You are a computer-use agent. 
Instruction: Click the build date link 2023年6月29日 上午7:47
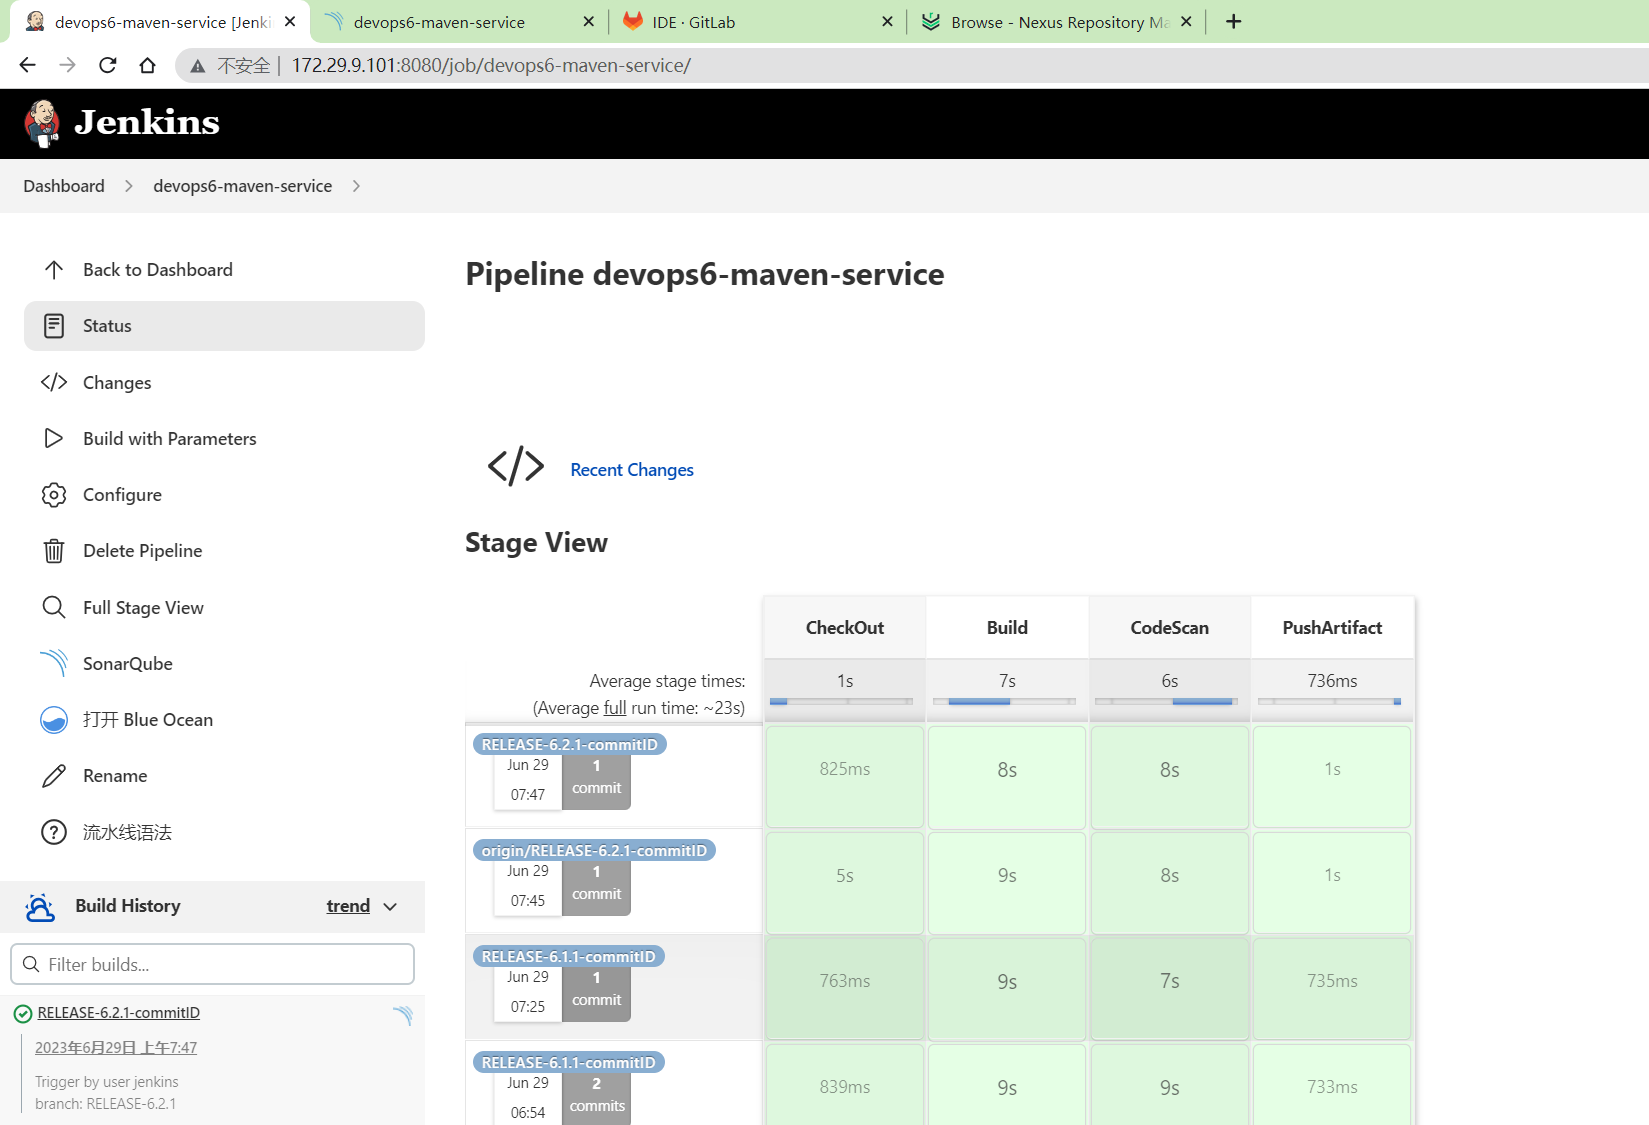[116, 1048]
